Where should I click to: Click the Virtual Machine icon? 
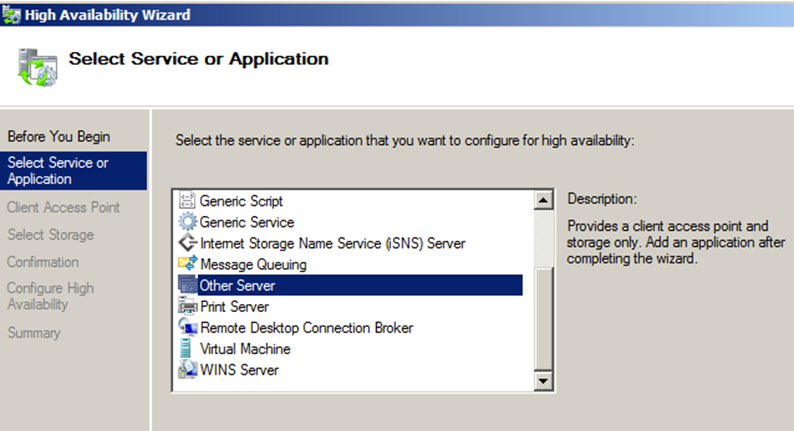click(x=186, y=348)
